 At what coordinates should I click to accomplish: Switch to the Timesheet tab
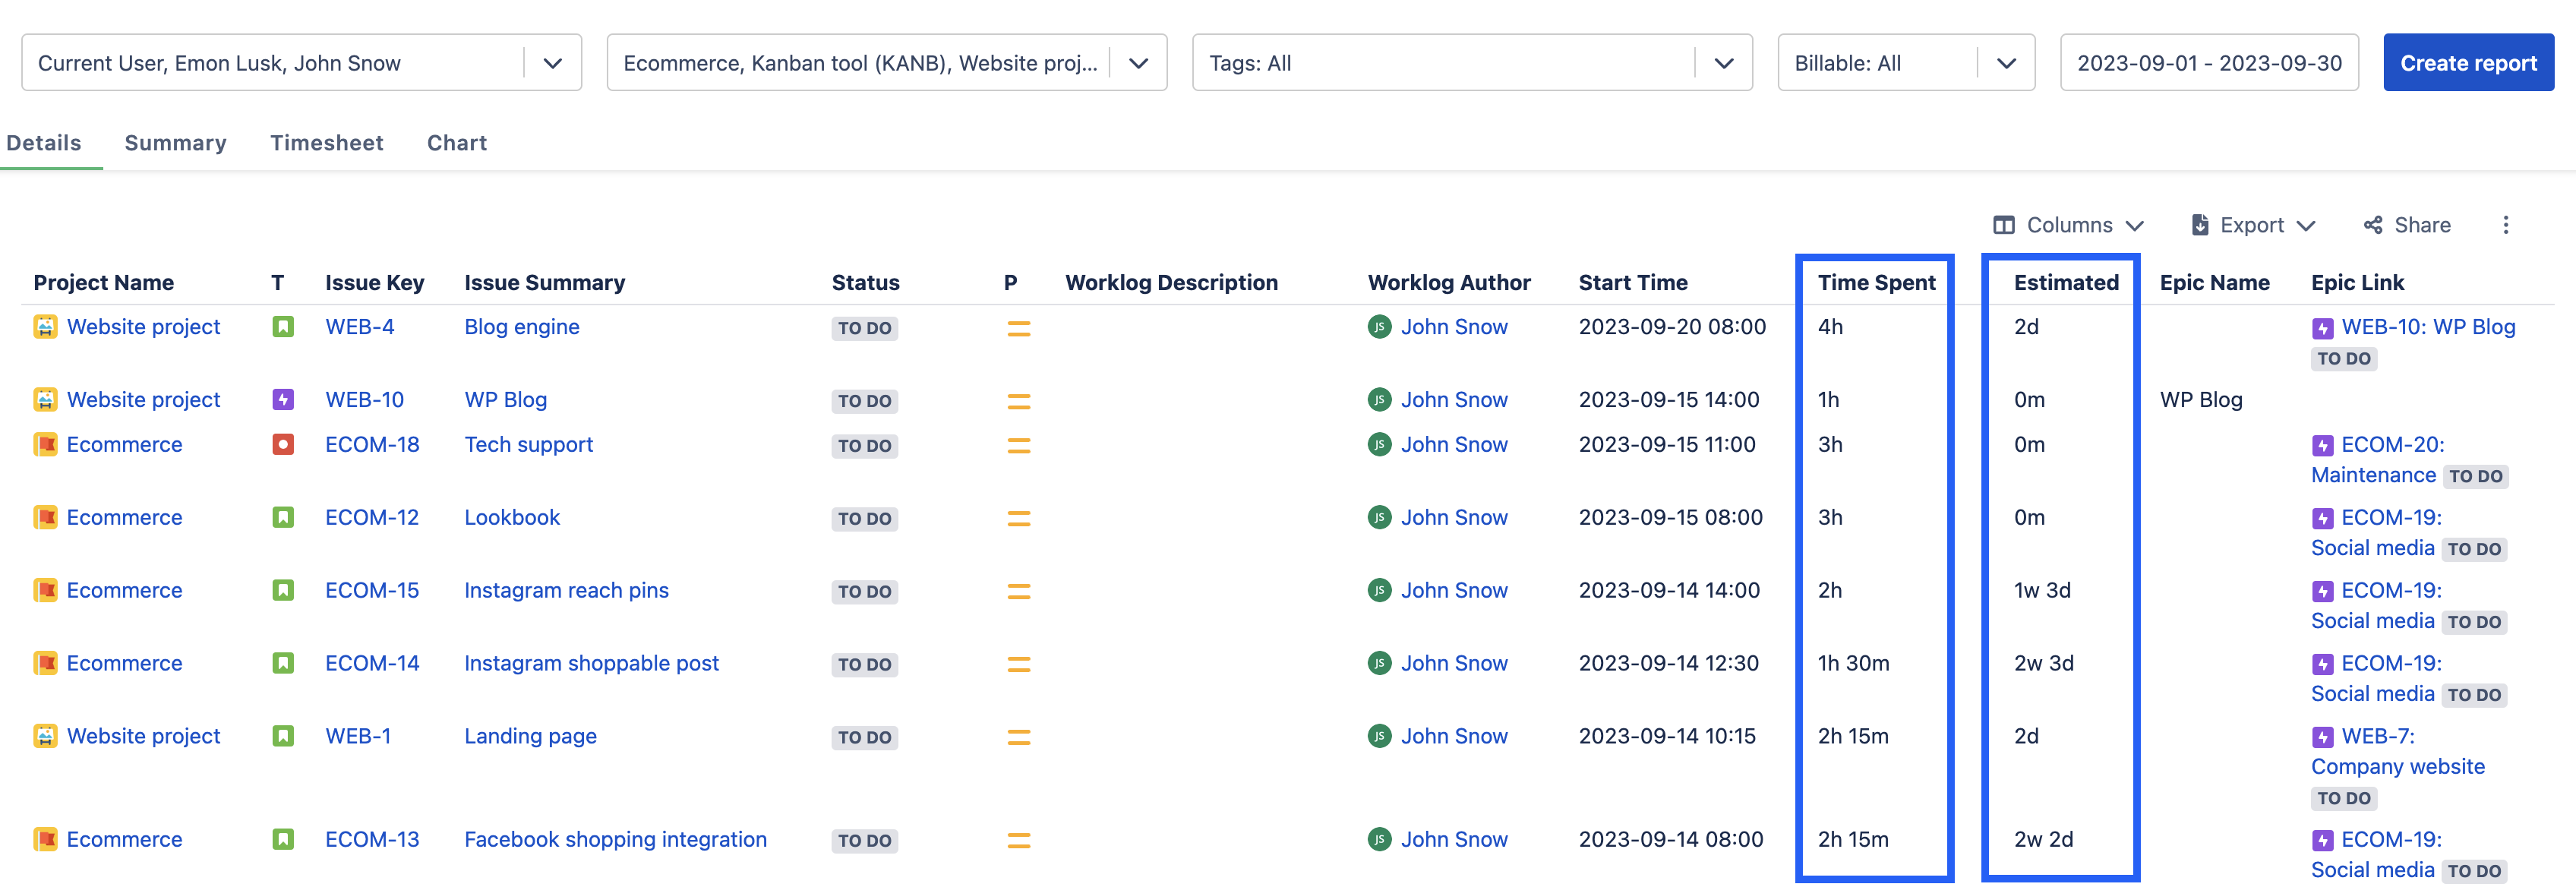(x=327, y=143)
